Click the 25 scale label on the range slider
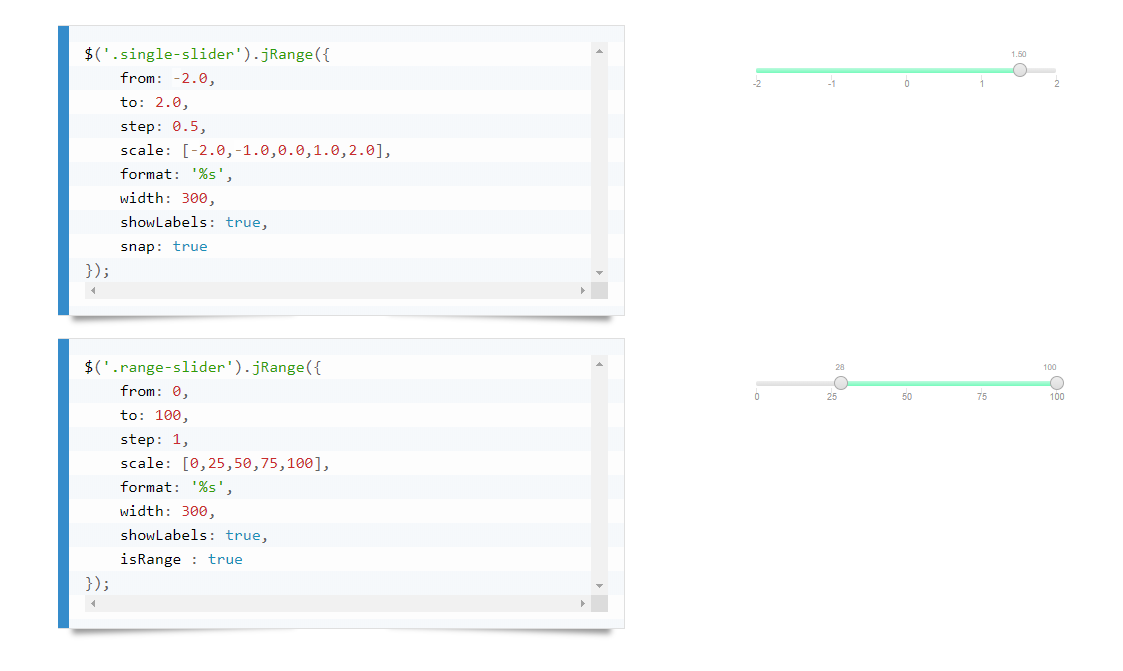Screen dimensions: 1123x671 point(832,397)
